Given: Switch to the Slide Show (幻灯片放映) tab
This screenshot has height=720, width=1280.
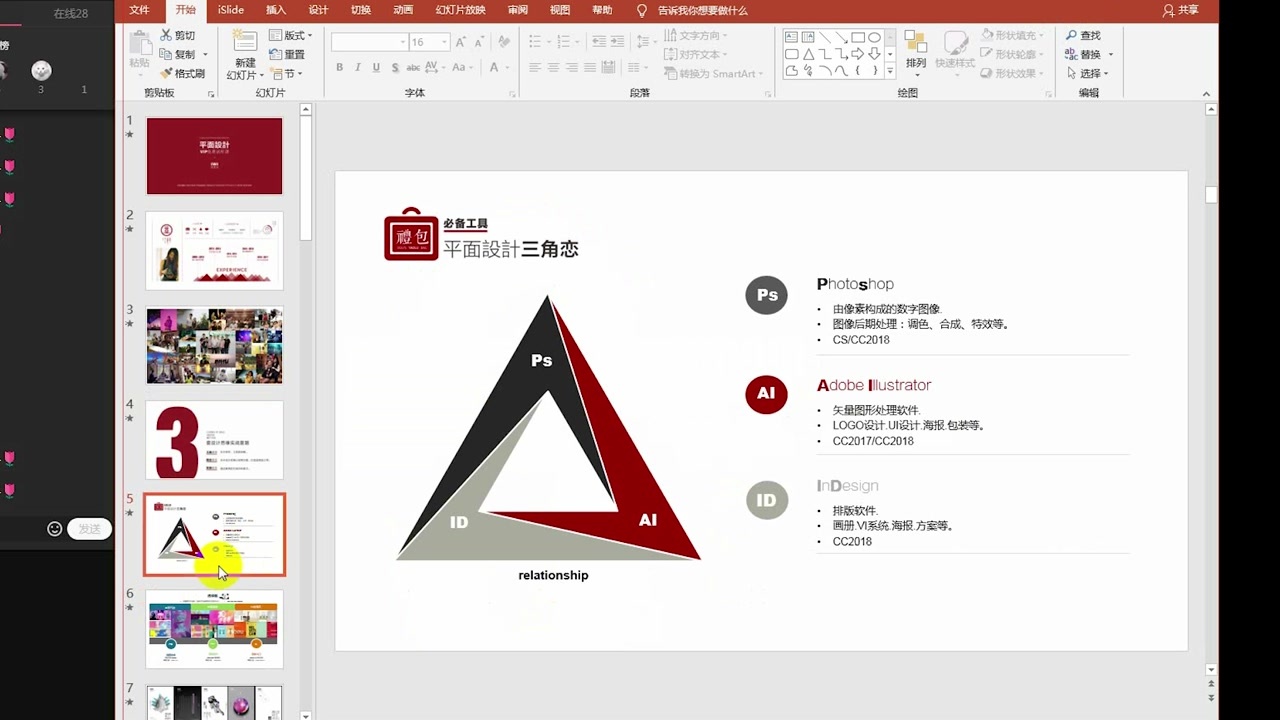Looking at the screenshot, I should [x=461, y=10].
